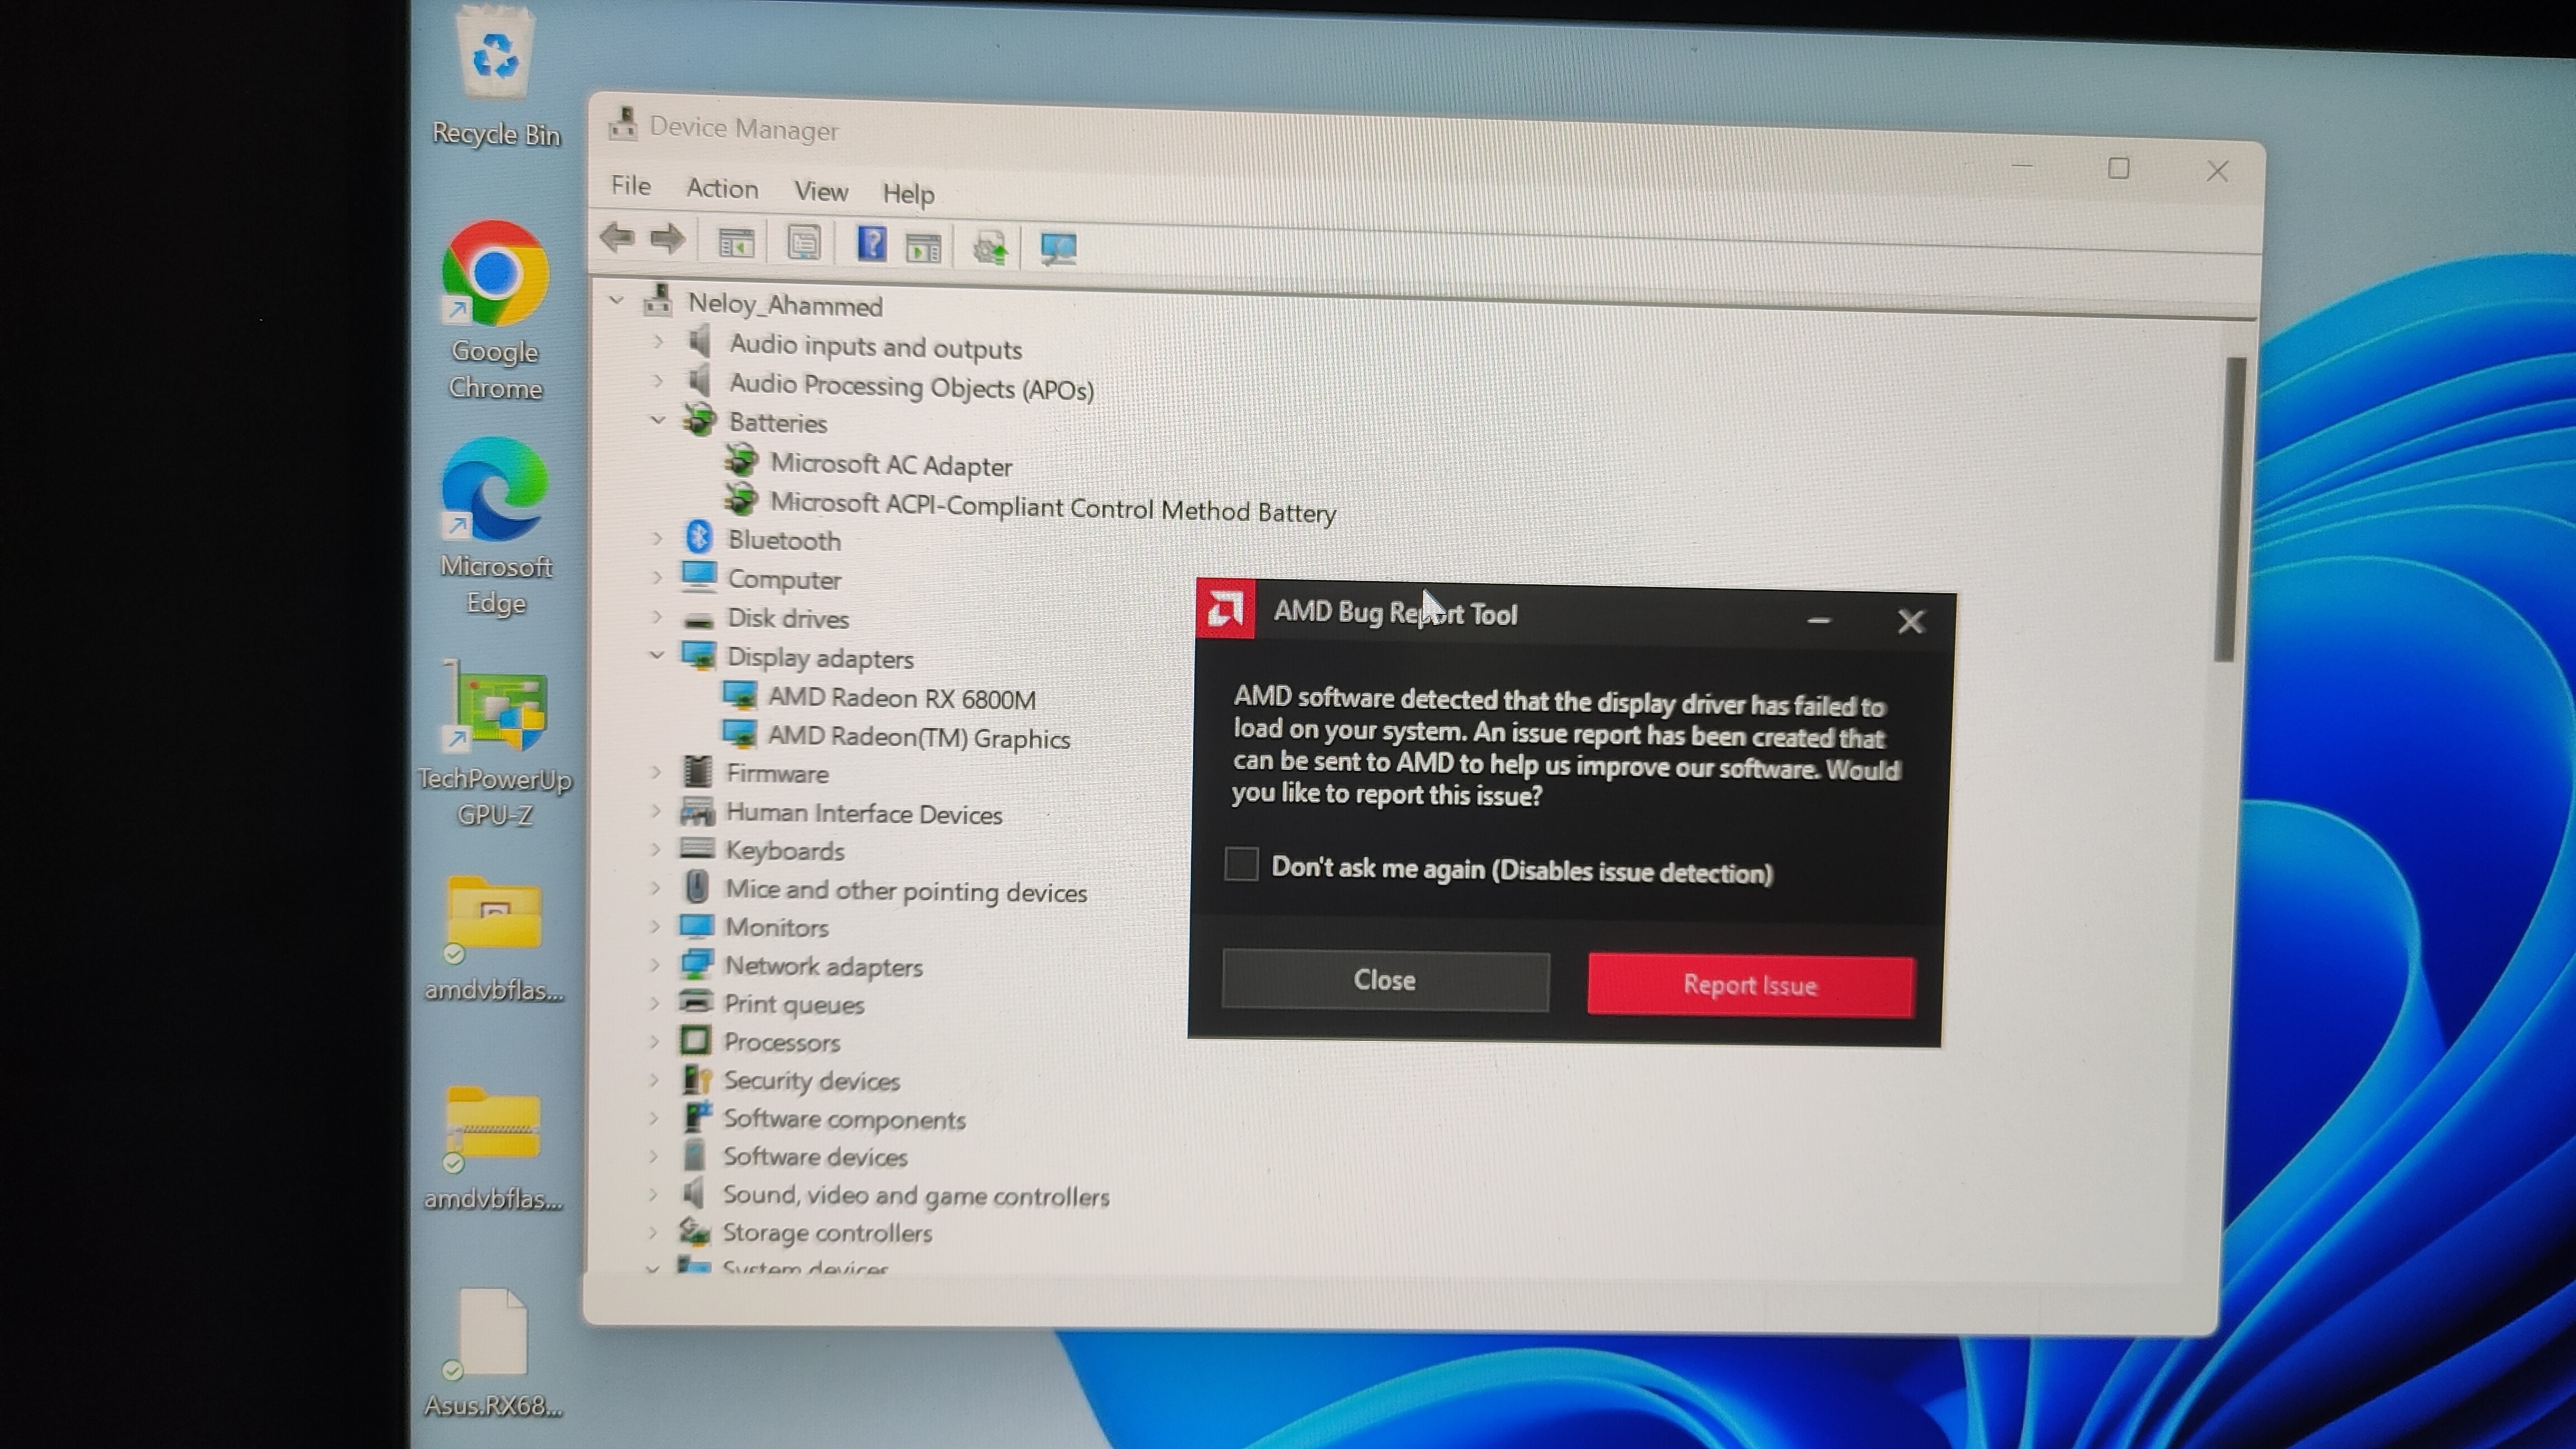This screenshot has width=2576, height=1449.
Task: Minimize the AMD Bug Report Tool window
Action: click(1819, 620)
